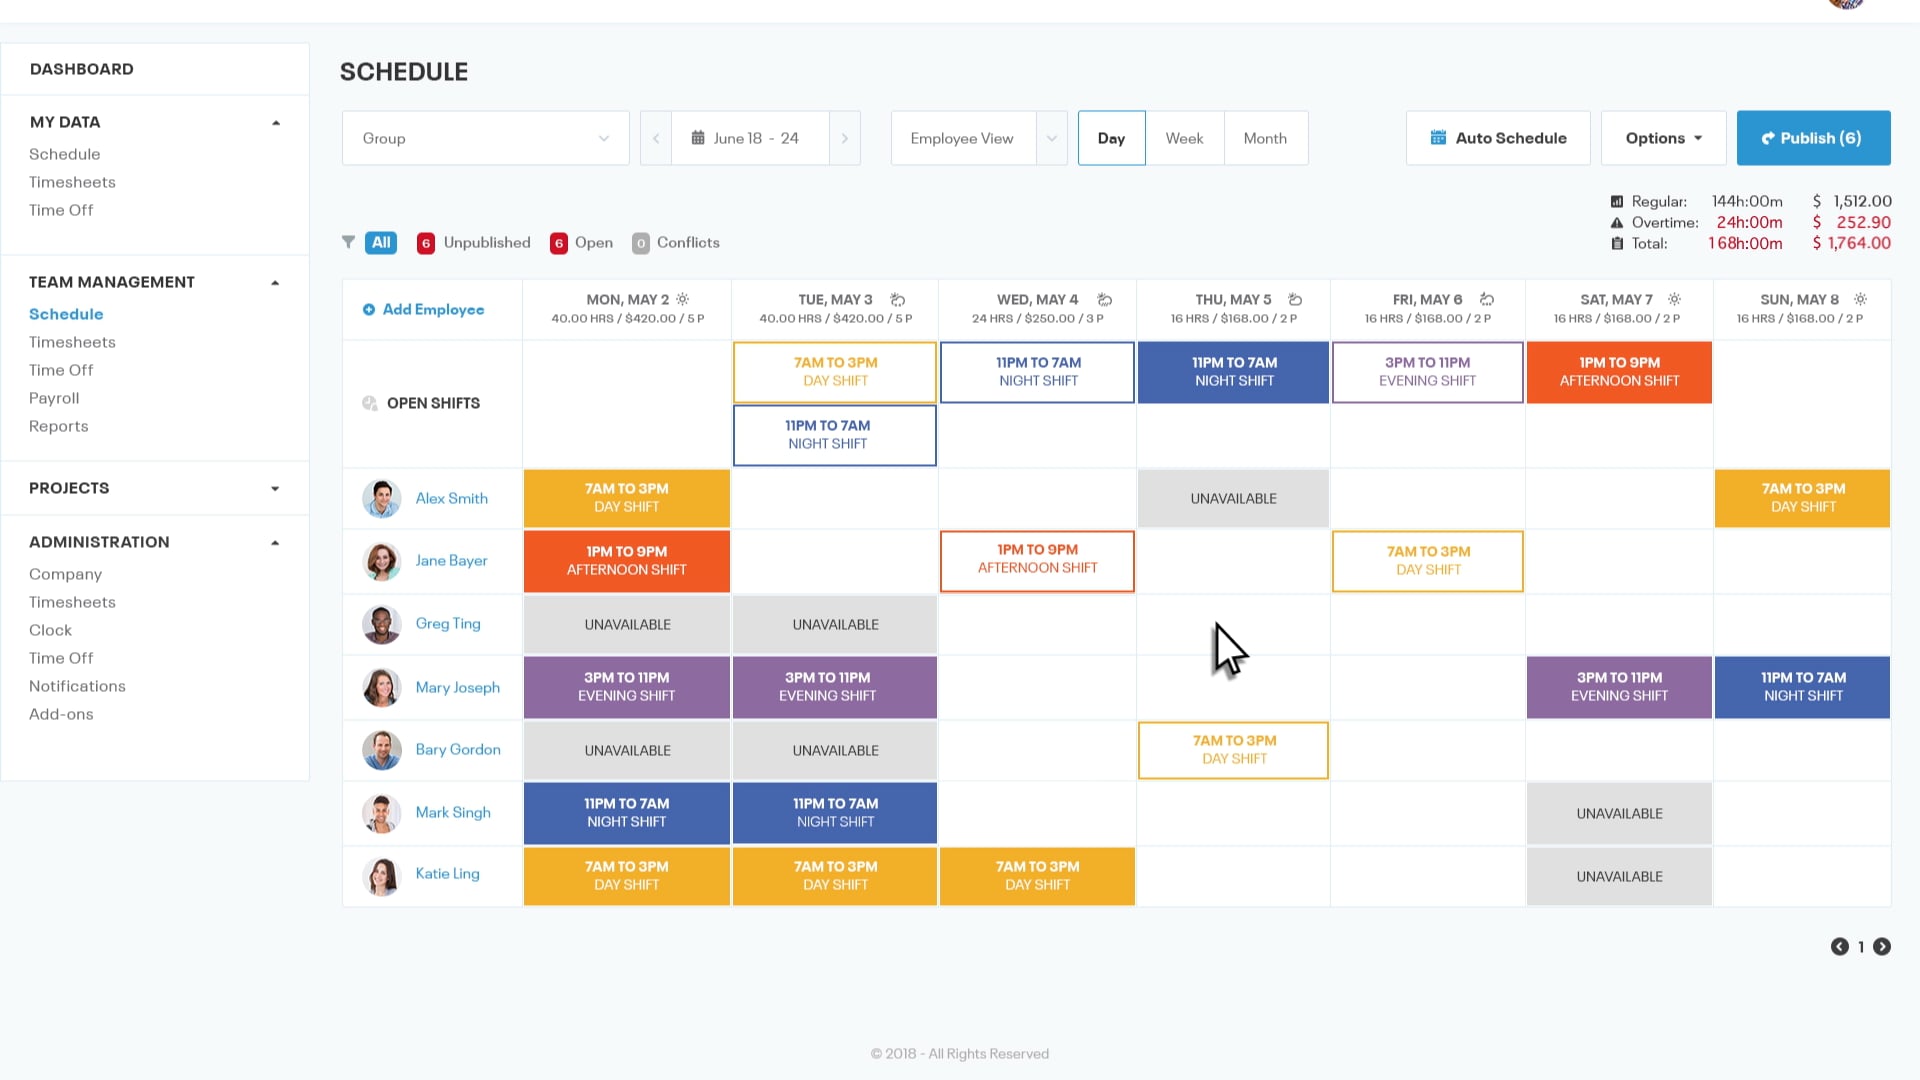Click the Open Shifts row icon

pos(369,403)
